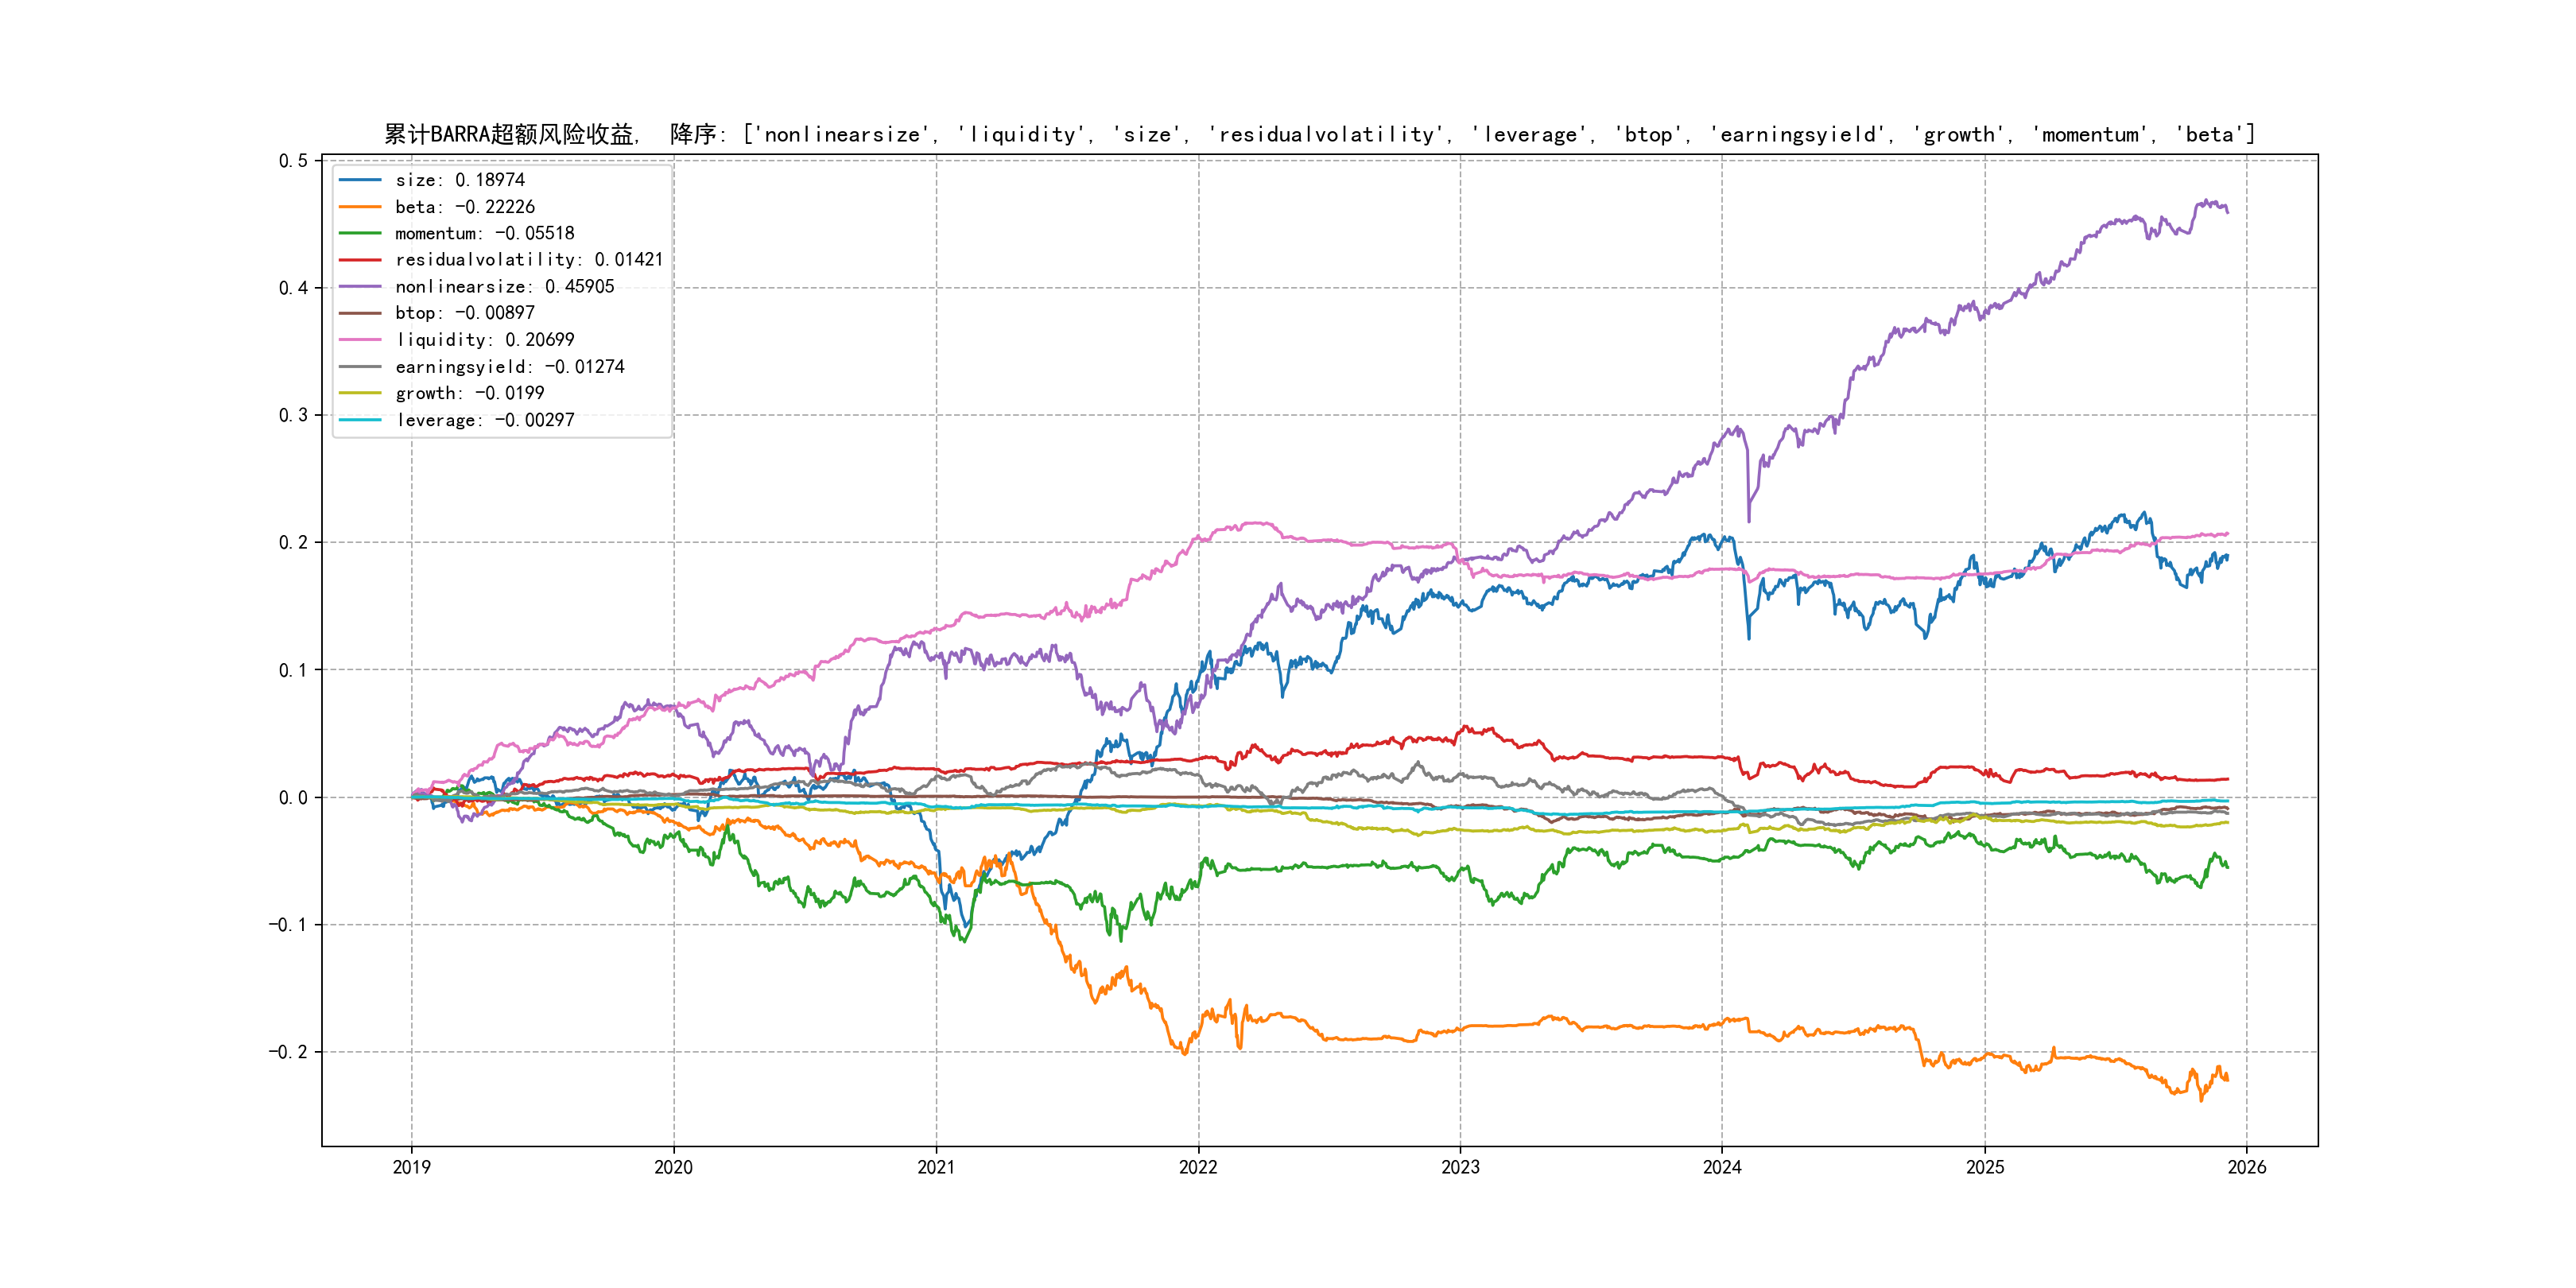This screenshot has height=1288, width=2576.
Task: Click the blue size legend line swatch
Action: 360,180
